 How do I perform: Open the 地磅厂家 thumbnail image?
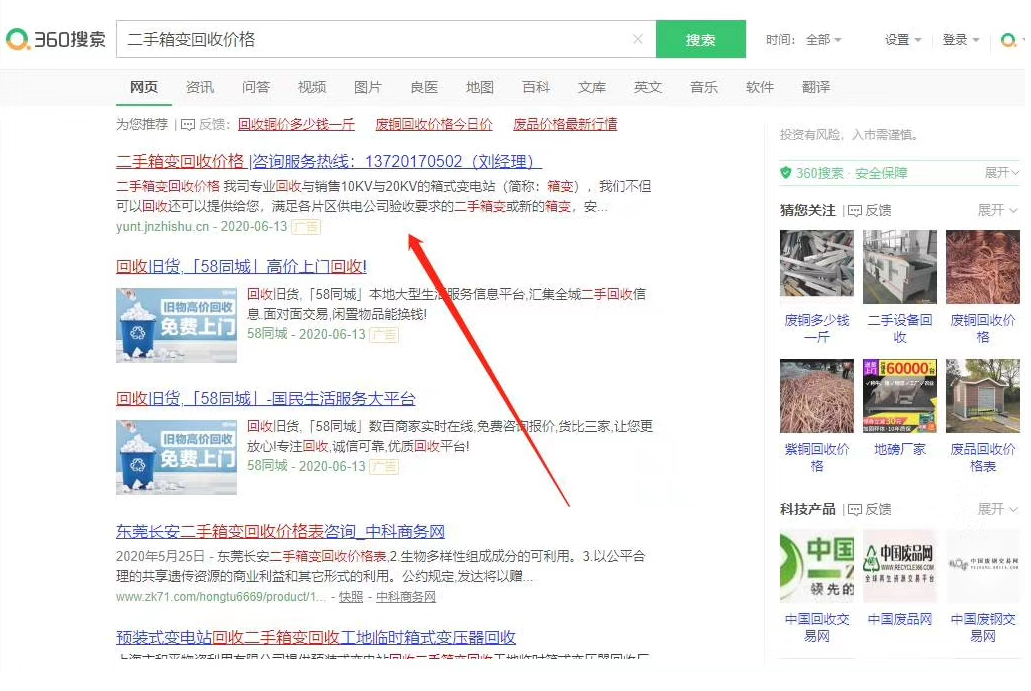[900, 396]
